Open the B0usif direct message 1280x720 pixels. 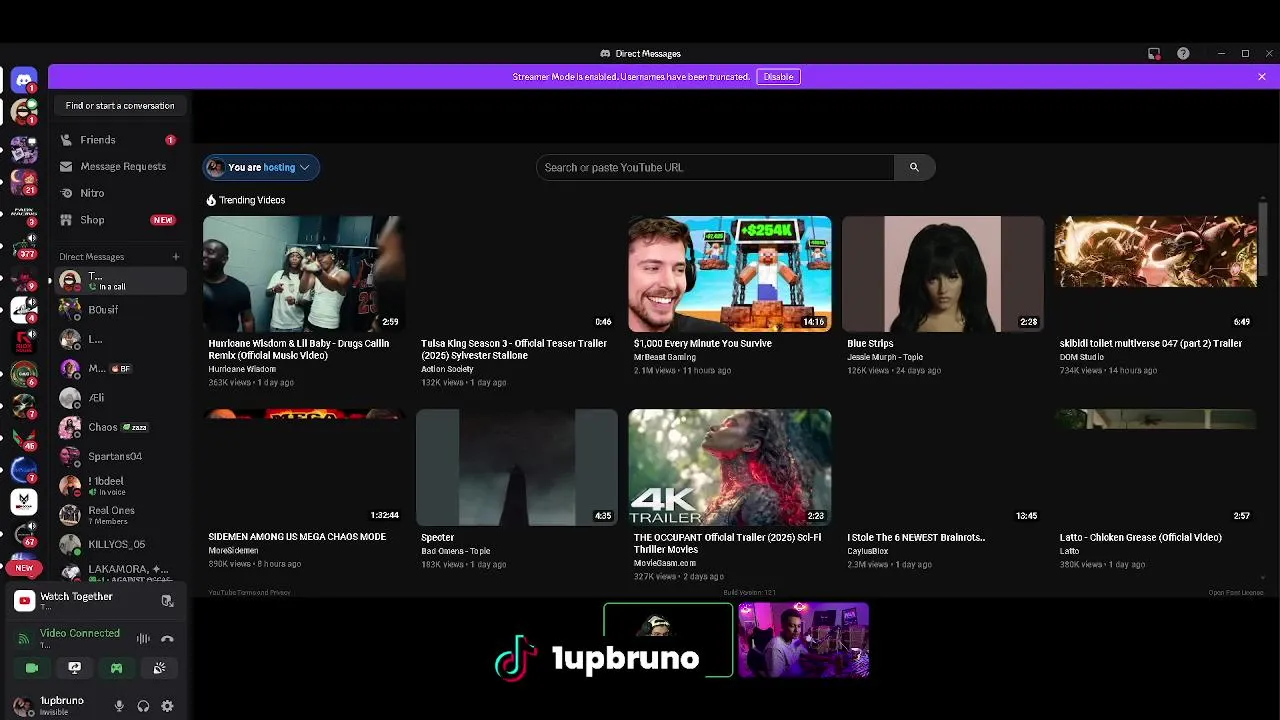pos(118,310)
